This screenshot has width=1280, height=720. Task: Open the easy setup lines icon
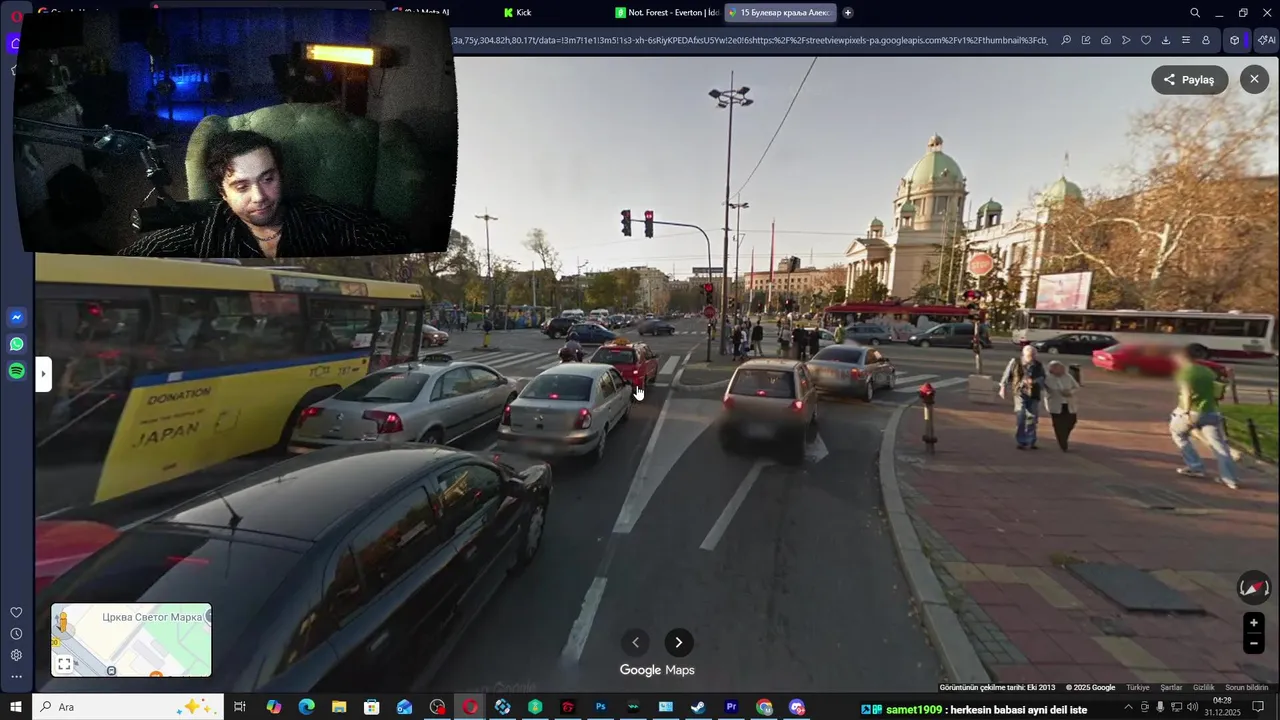click(x=1186, y=40)
